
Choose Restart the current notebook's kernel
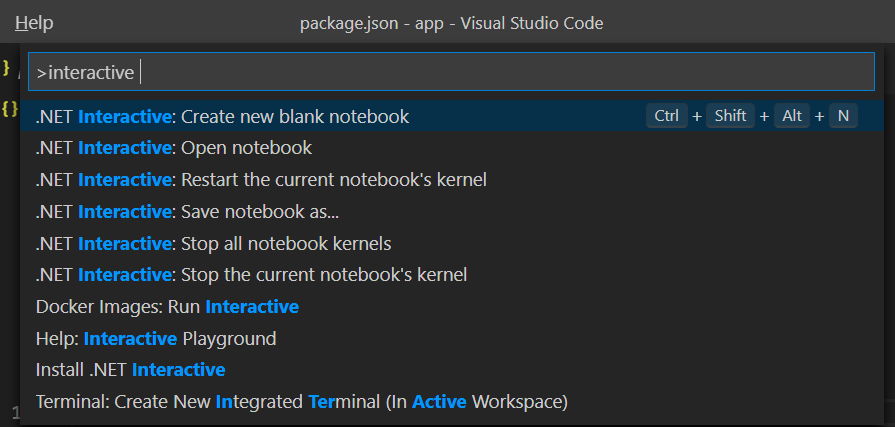[261, 180]
